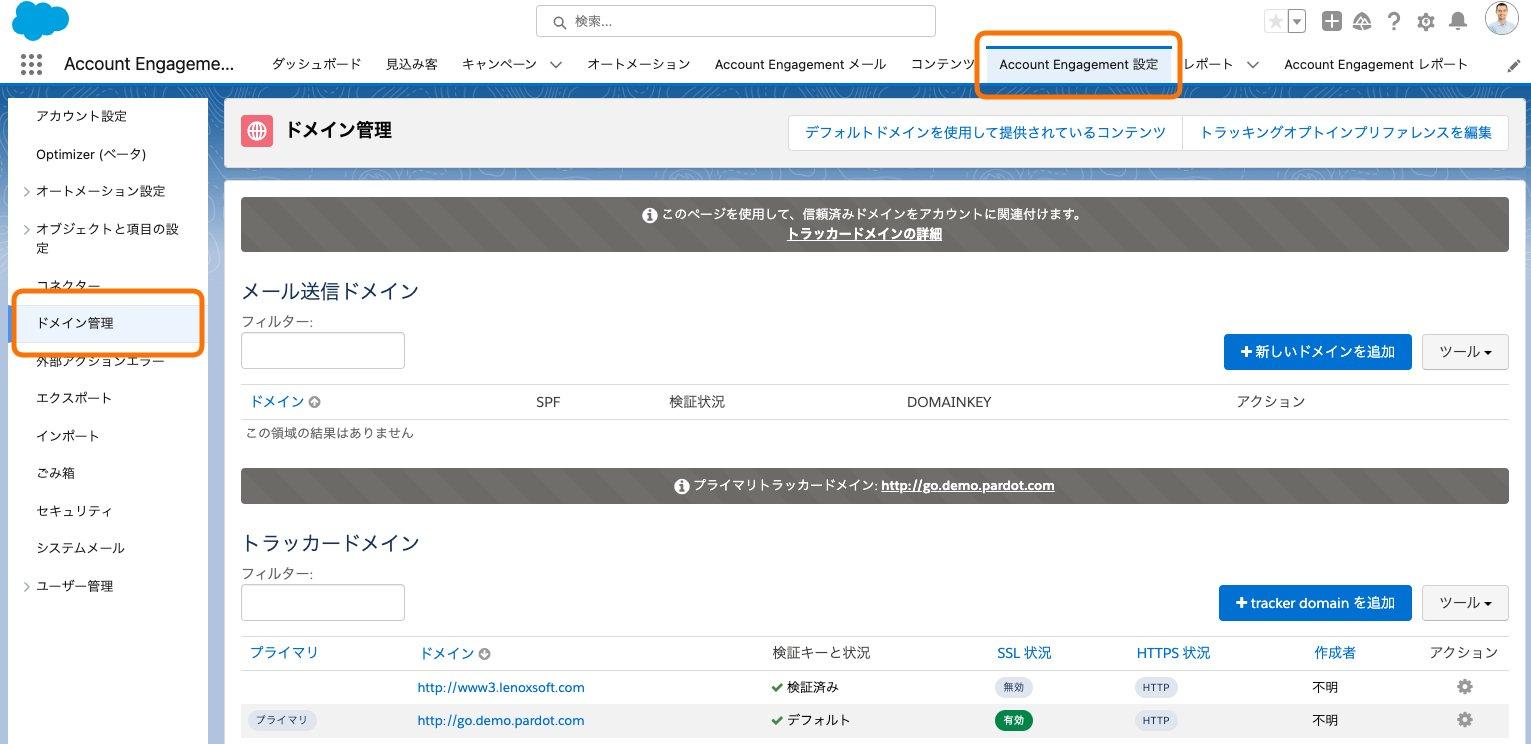Click the Trailhead guidance icon
Viewport: 1531px width, 744px height.
point(1362,21)
